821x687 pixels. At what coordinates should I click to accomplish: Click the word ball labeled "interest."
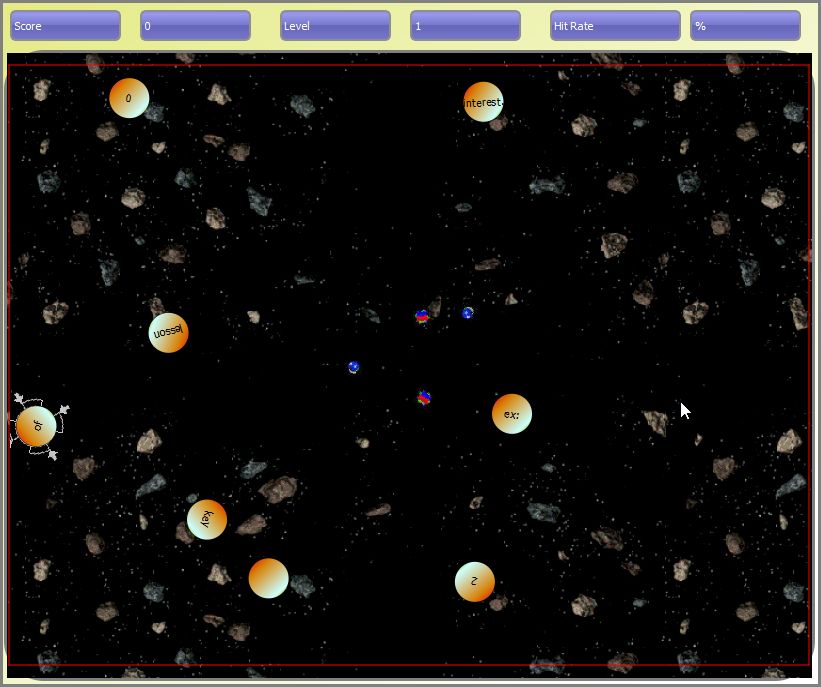click(483, 101)
